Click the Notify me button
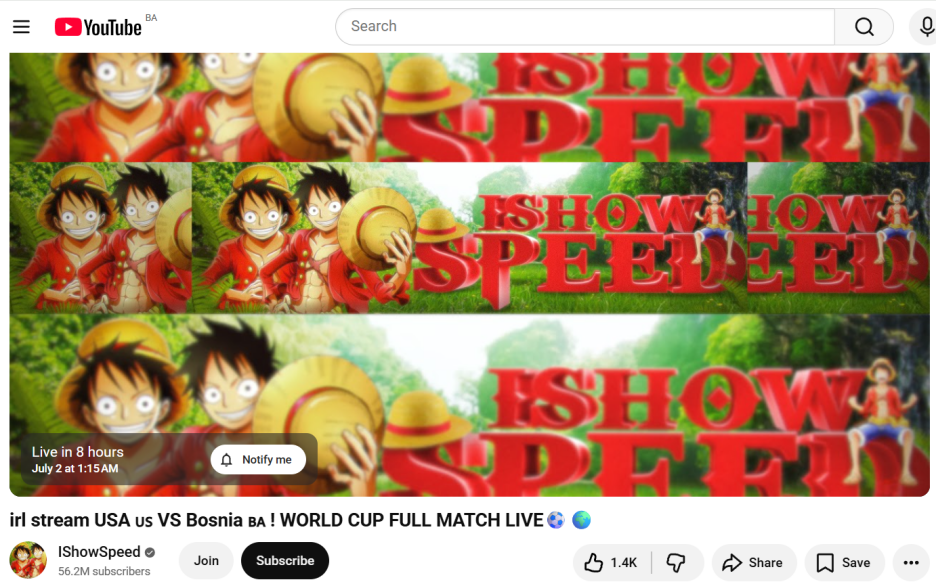Viewport: 936px width, 584px height. (x=258, y=460)
